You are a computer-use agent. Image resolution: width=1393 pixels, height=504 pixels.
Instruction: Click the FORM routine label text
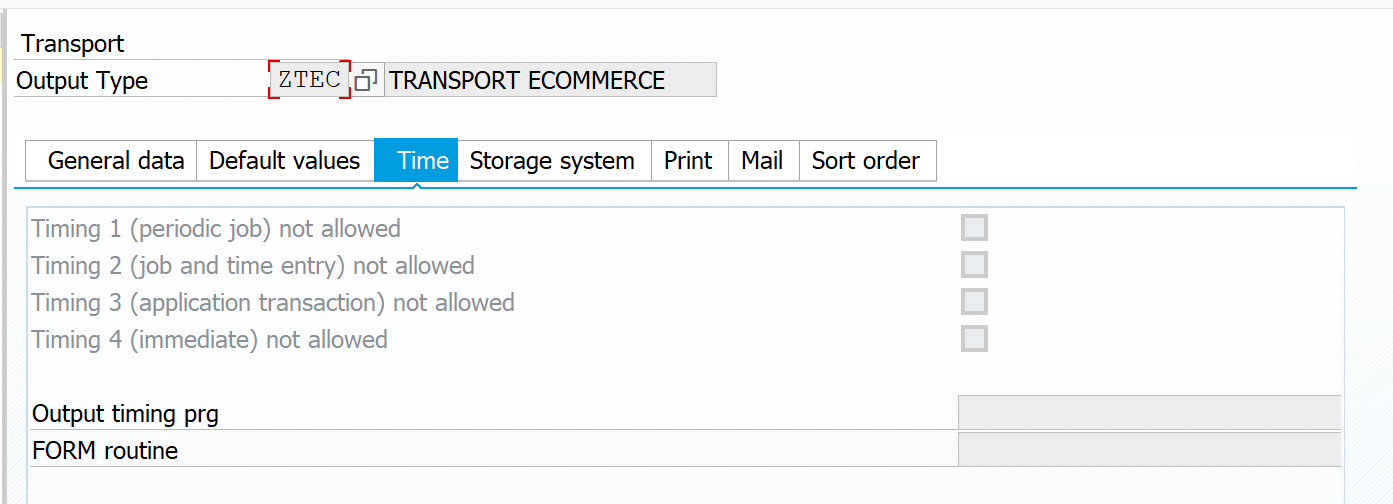point(105,451)
